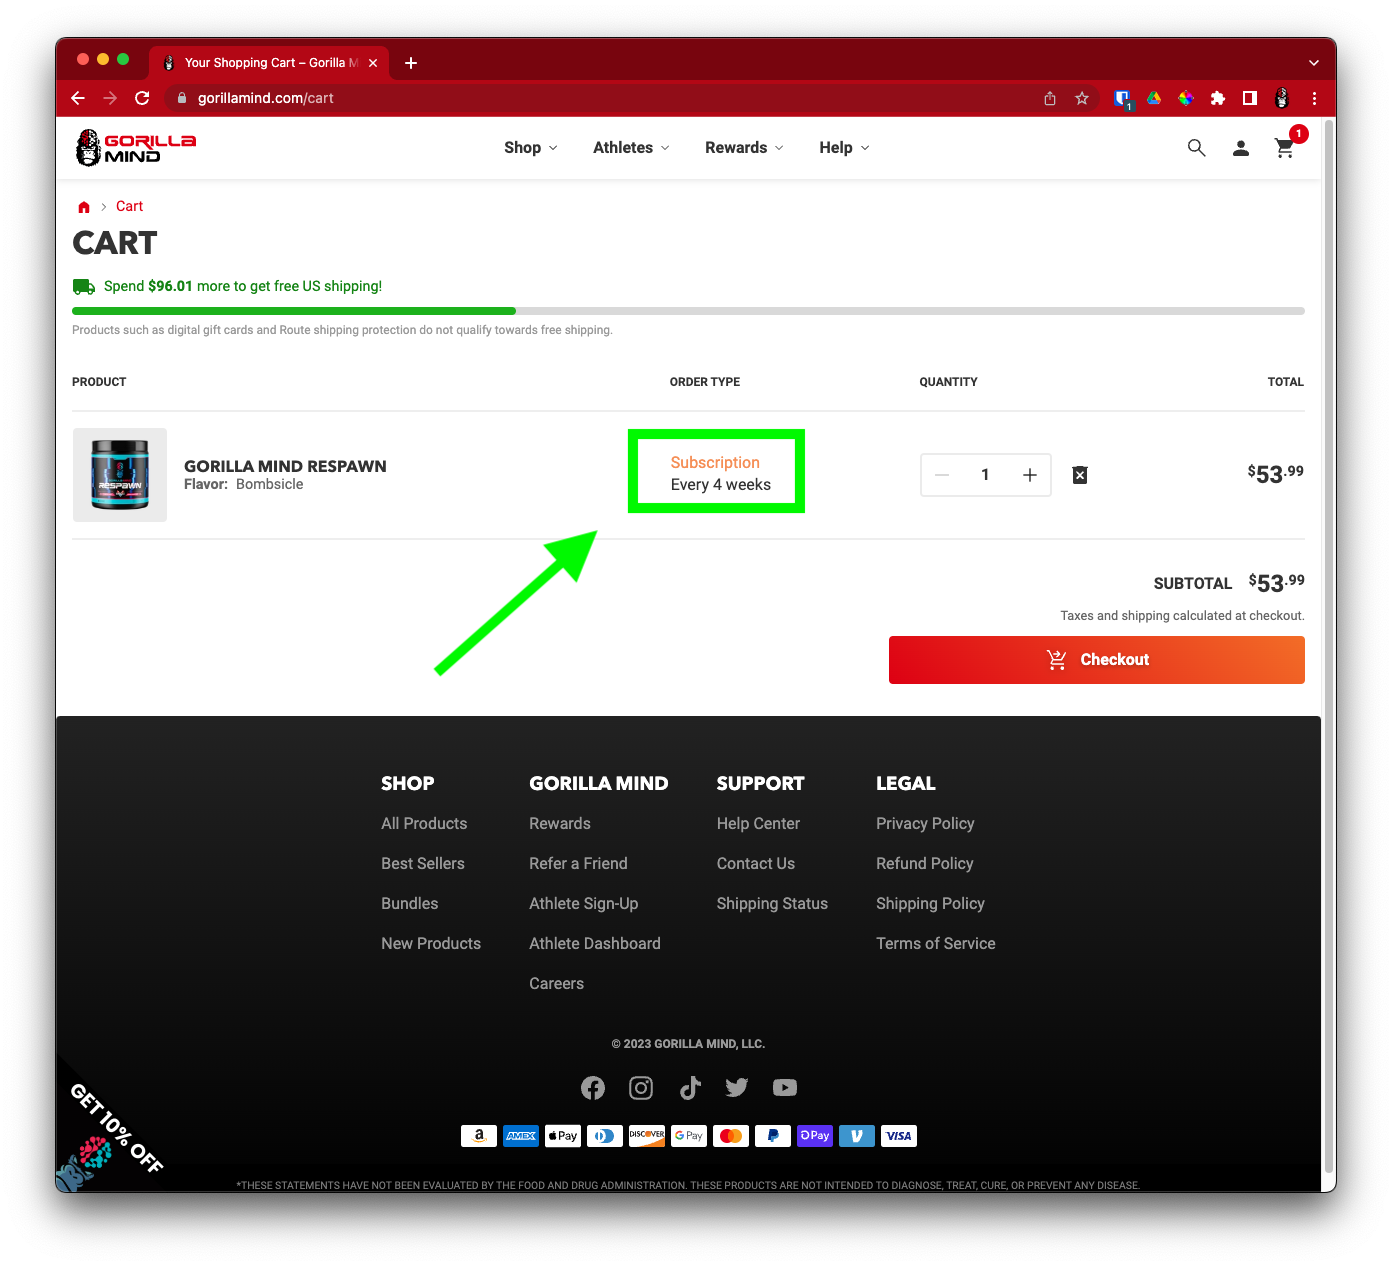1392x1266 pixels.
Task: Select the Your Shopping Cart browser tab
Action: (265, 62)
